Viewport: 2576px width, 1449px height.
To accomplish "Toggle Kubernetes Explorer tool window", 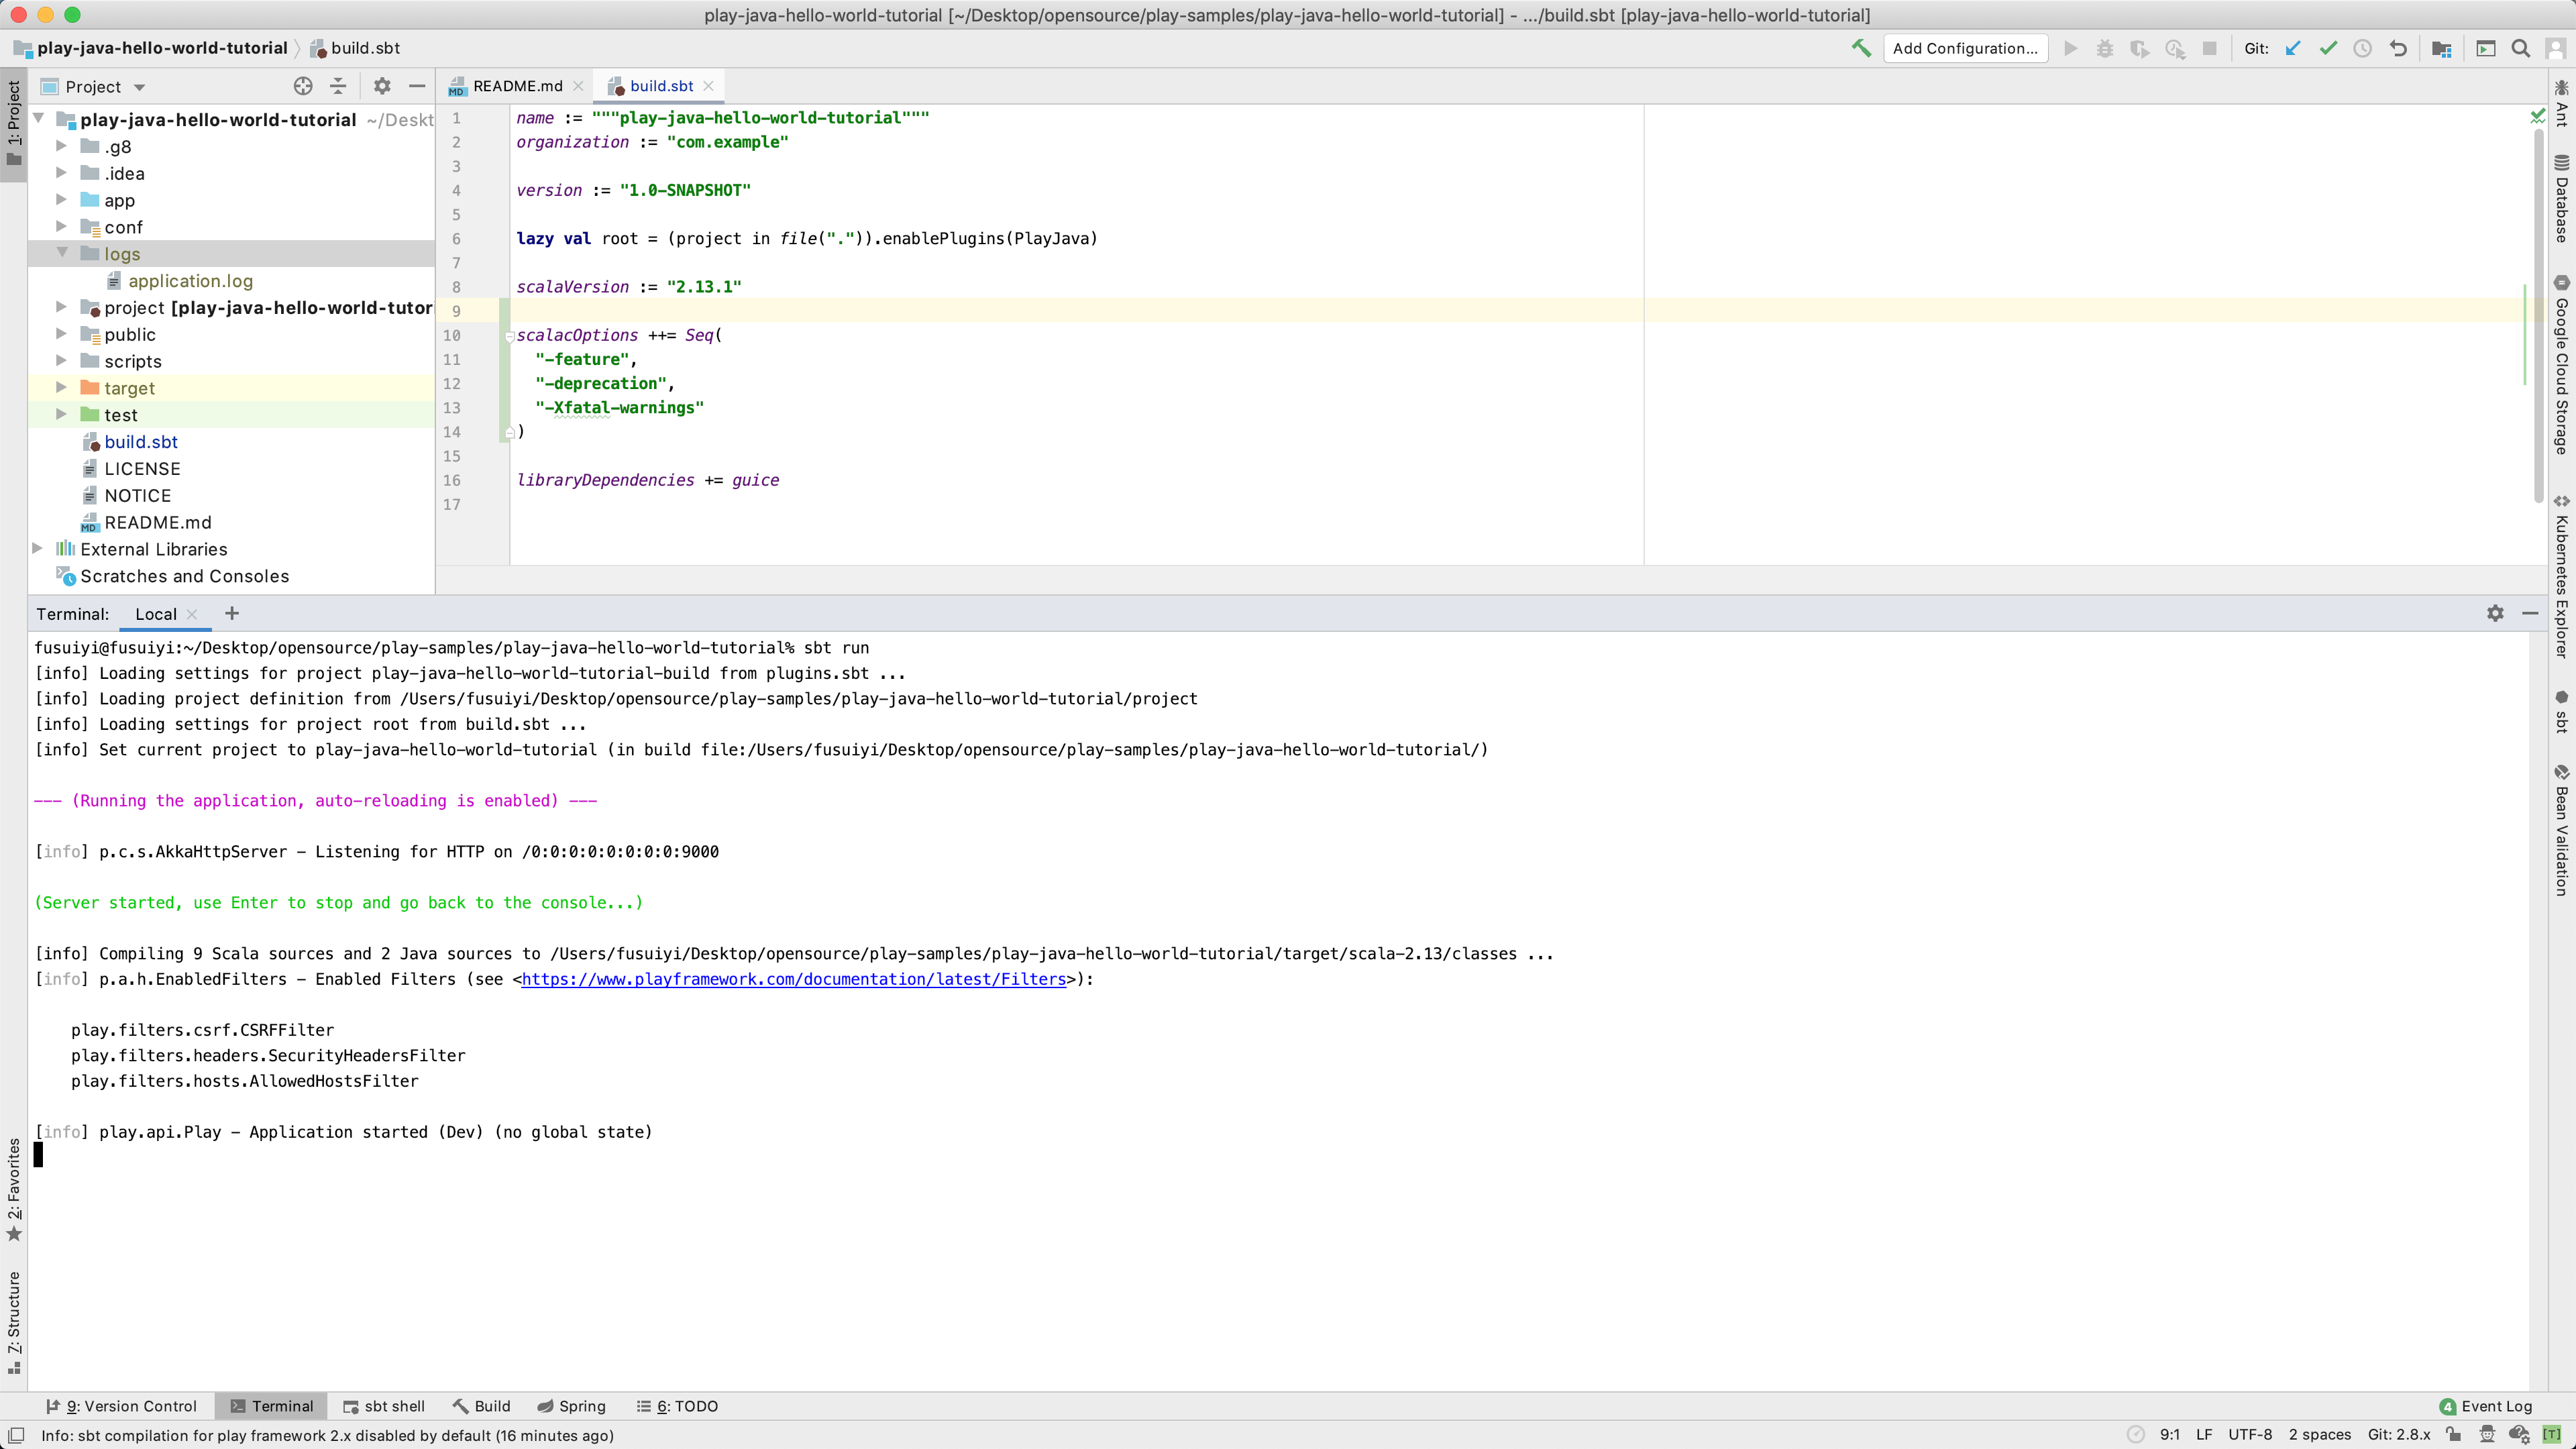I will [2561, 577].
